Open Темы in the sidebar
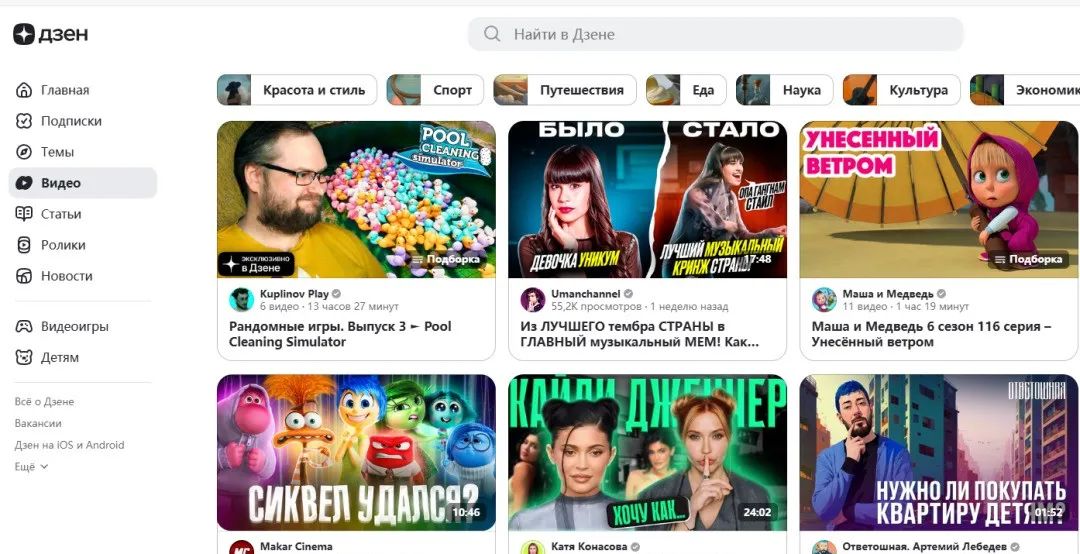1080x554 pixels. tap(83, 152)
